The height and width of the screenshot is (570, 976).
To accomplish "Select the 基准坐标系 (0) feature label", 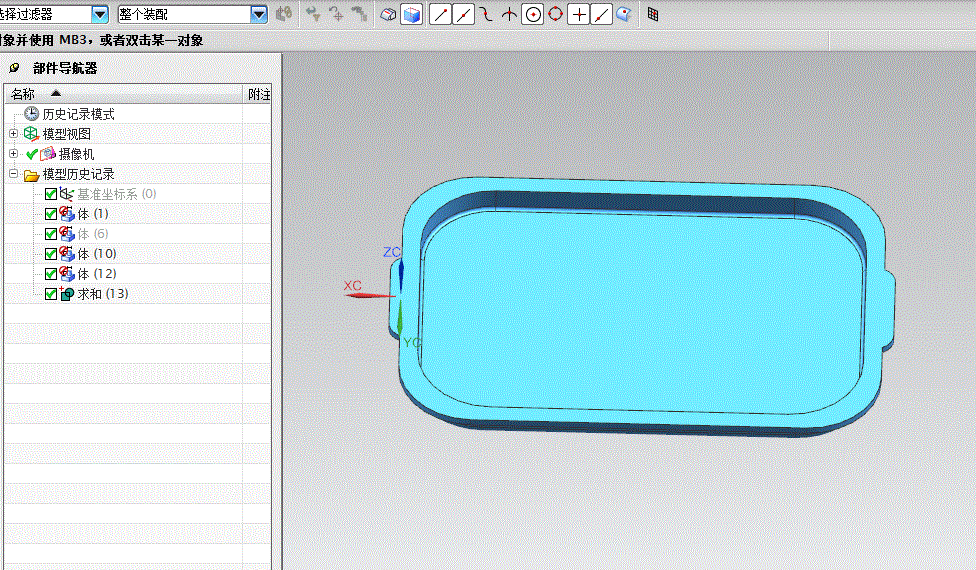I will (x=116, y=194).
